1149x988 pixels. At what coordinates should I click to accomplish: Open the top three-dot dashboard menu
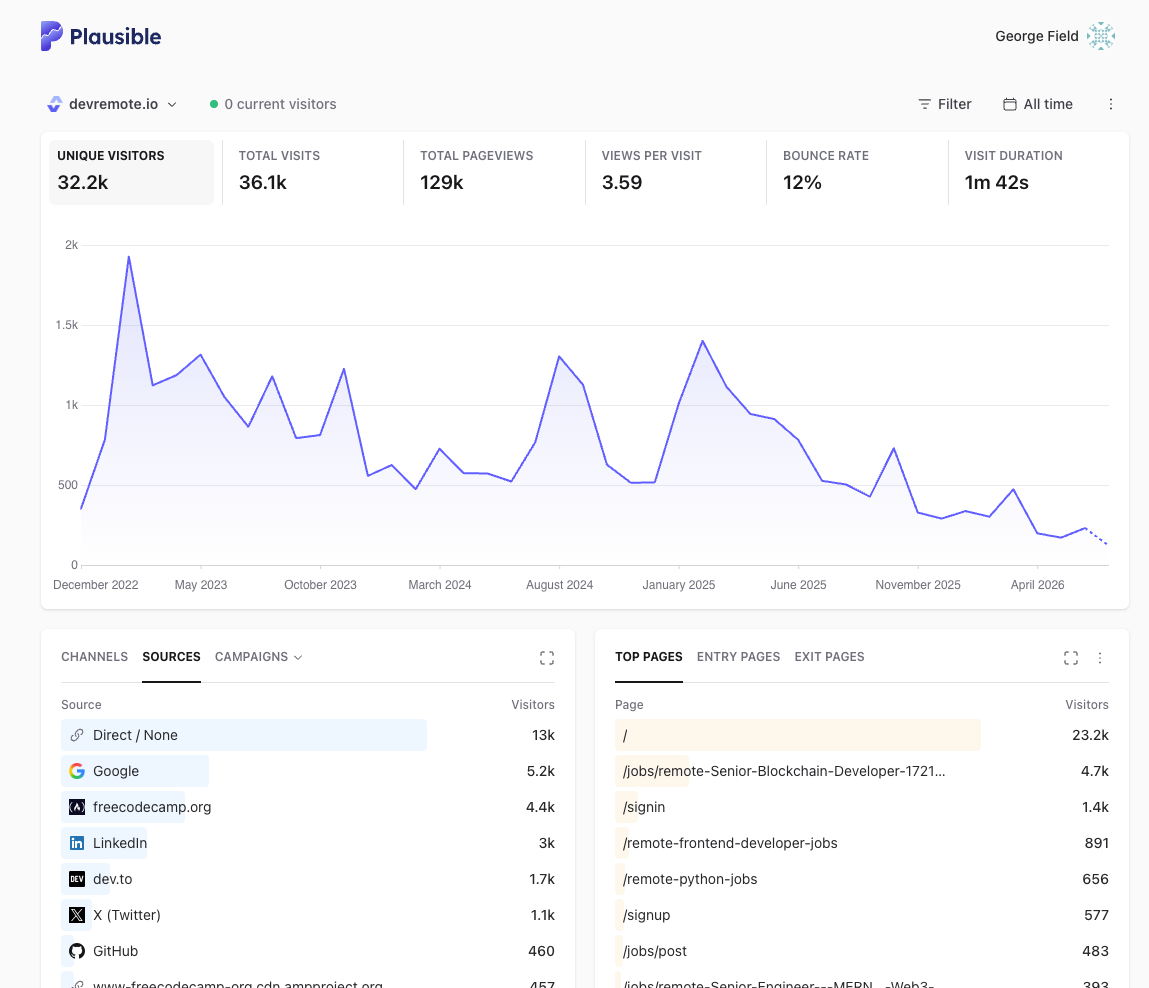point(1111,104)
